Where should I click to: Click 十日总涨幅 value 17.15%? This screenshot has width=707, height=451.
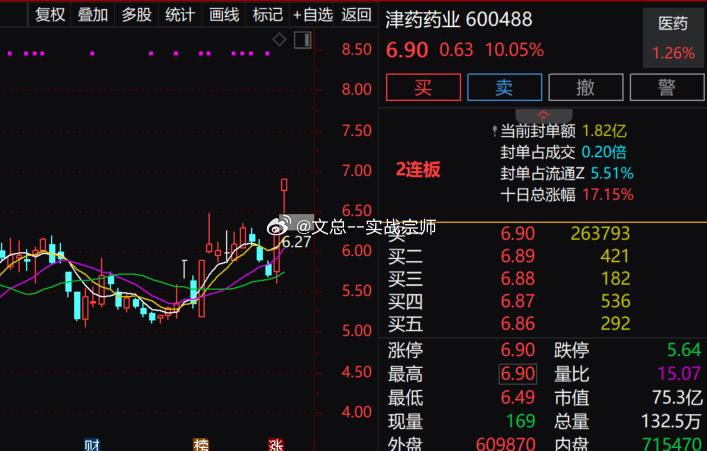pos(608,195)
